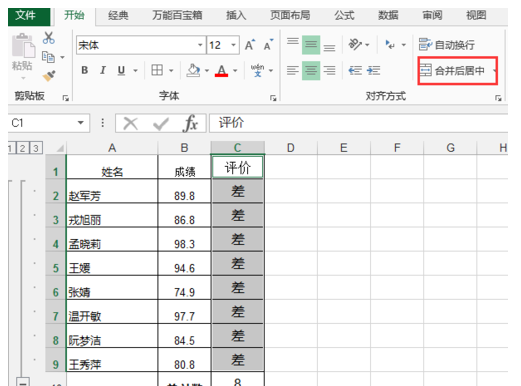Select the Format Painter brush
Screen dimensions: 521x386
[49, 76]
